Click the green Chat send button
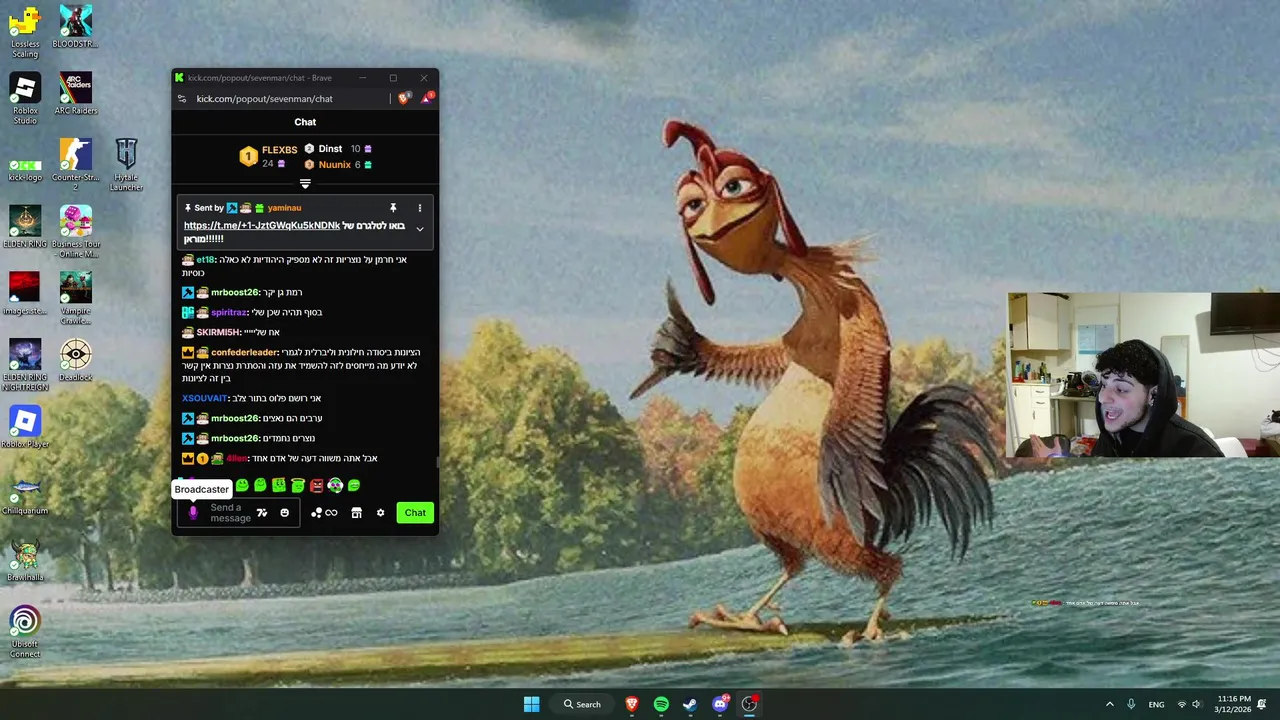The width and height of the screenshot is (1280, 720). (x=415, y=513)
